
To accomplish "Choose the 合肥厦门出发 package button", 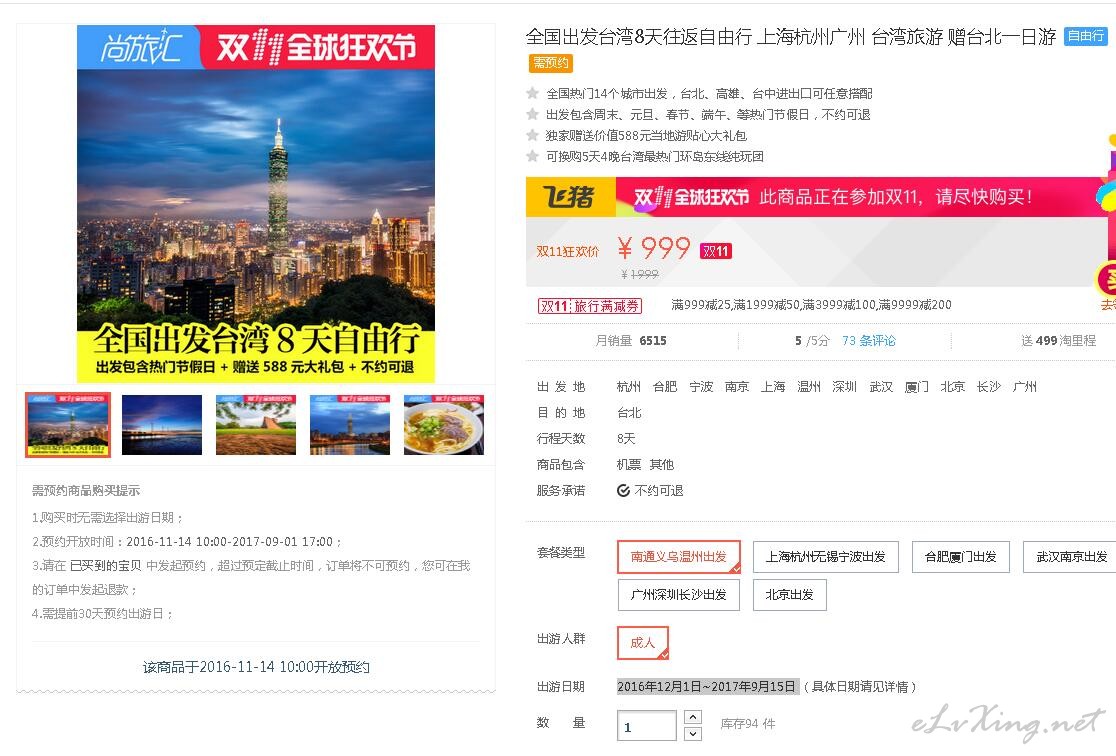I will pos(961,557).
